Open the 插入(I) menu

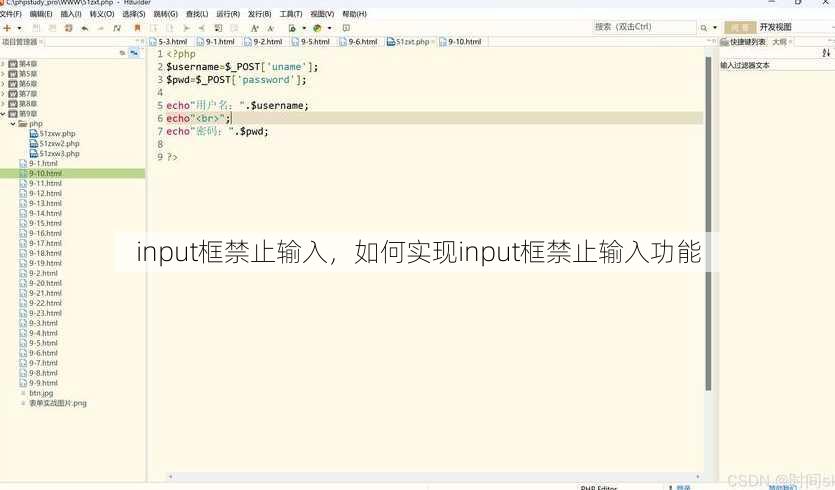click(x=71, y=14)
